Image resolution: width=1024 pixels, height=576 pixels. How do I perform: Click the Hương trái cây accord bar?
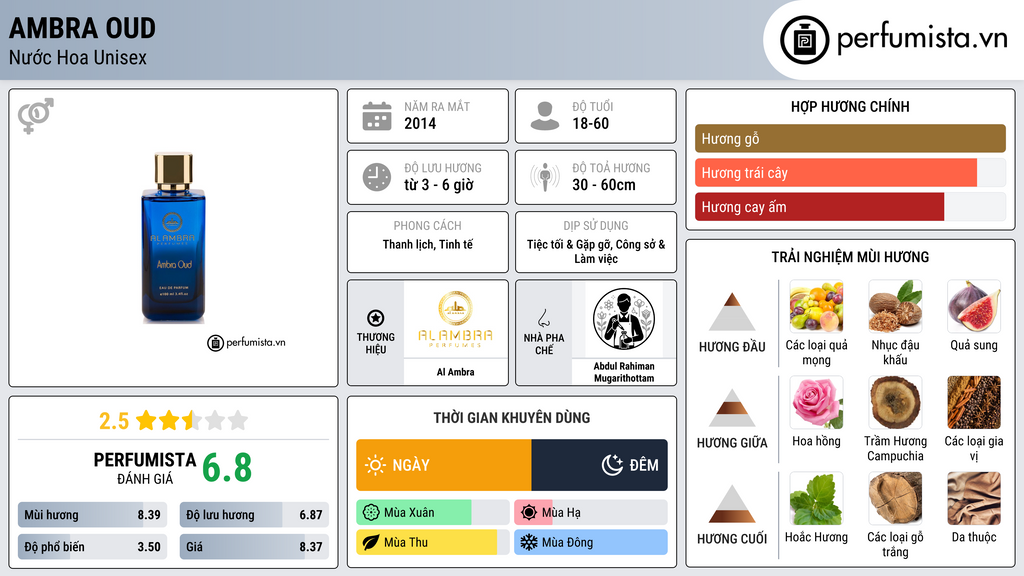click(850, 172)
